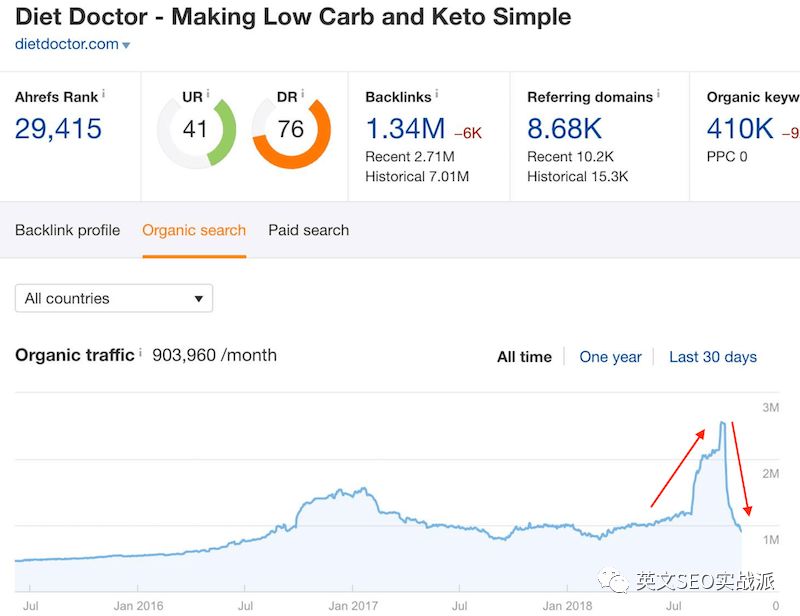The width and height of the screenshot is (800, 616).
Task: Click the PPC 0 text
Action: point(727,157)
